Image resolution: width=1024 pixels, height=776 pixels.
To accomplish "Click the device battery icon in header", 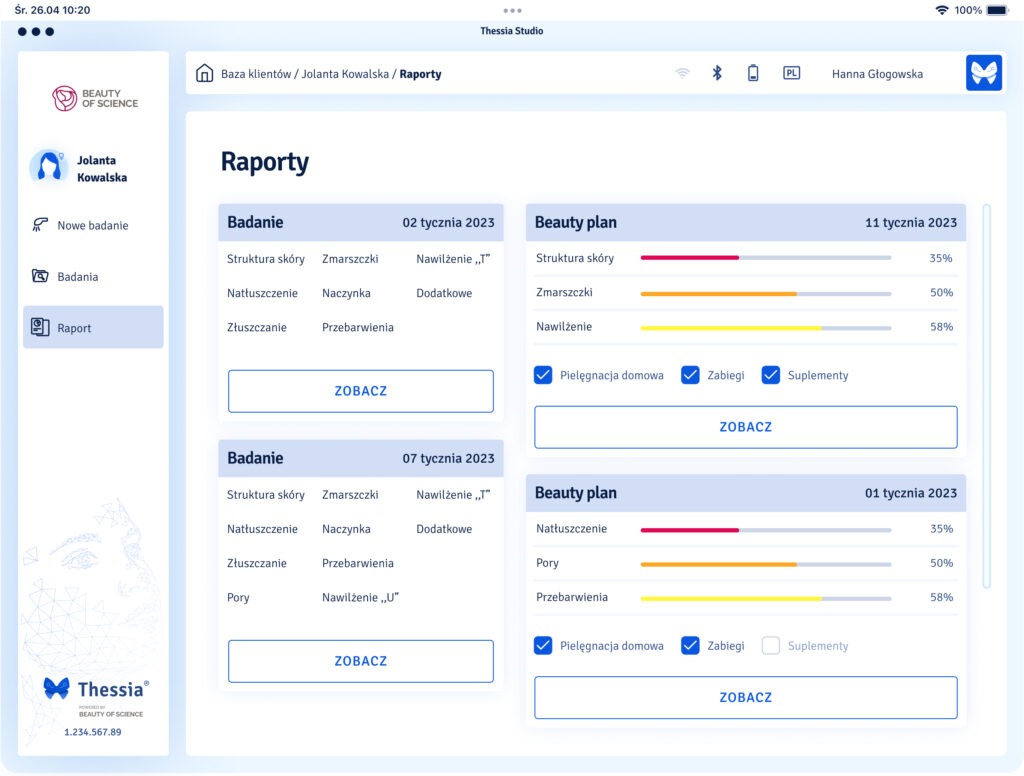I will tap(753, 73).
